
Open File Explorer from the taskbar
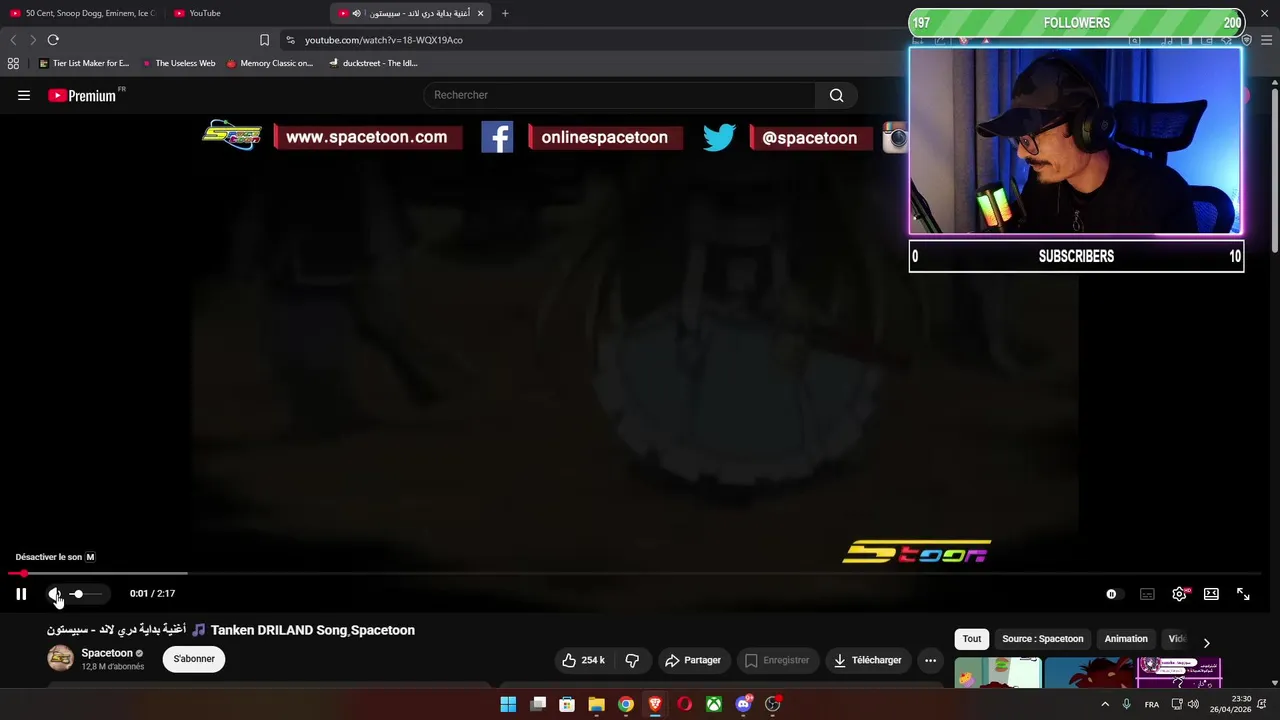point(596,704)
